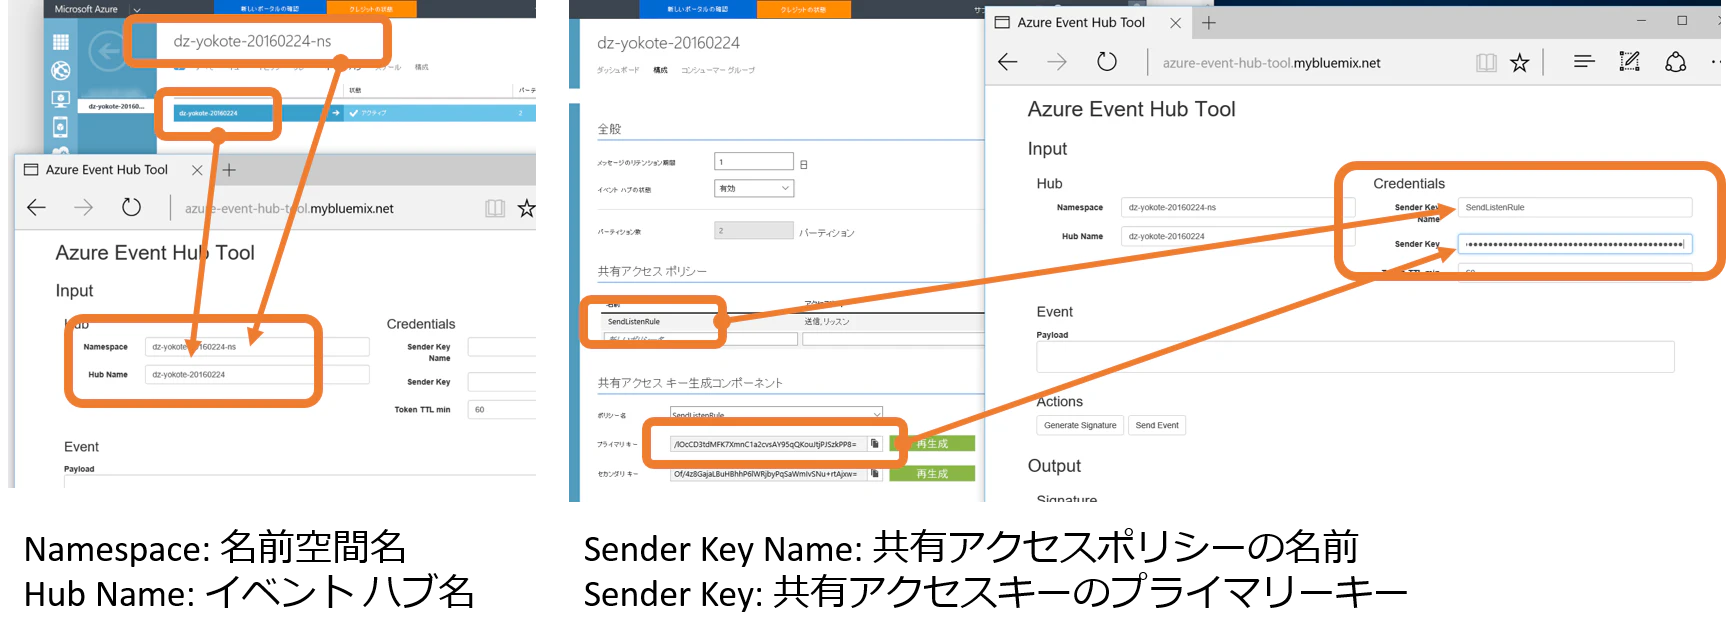Regenerate the secondary key with 再生成
Screen dimensions: 1726x642
click(932, 474)
